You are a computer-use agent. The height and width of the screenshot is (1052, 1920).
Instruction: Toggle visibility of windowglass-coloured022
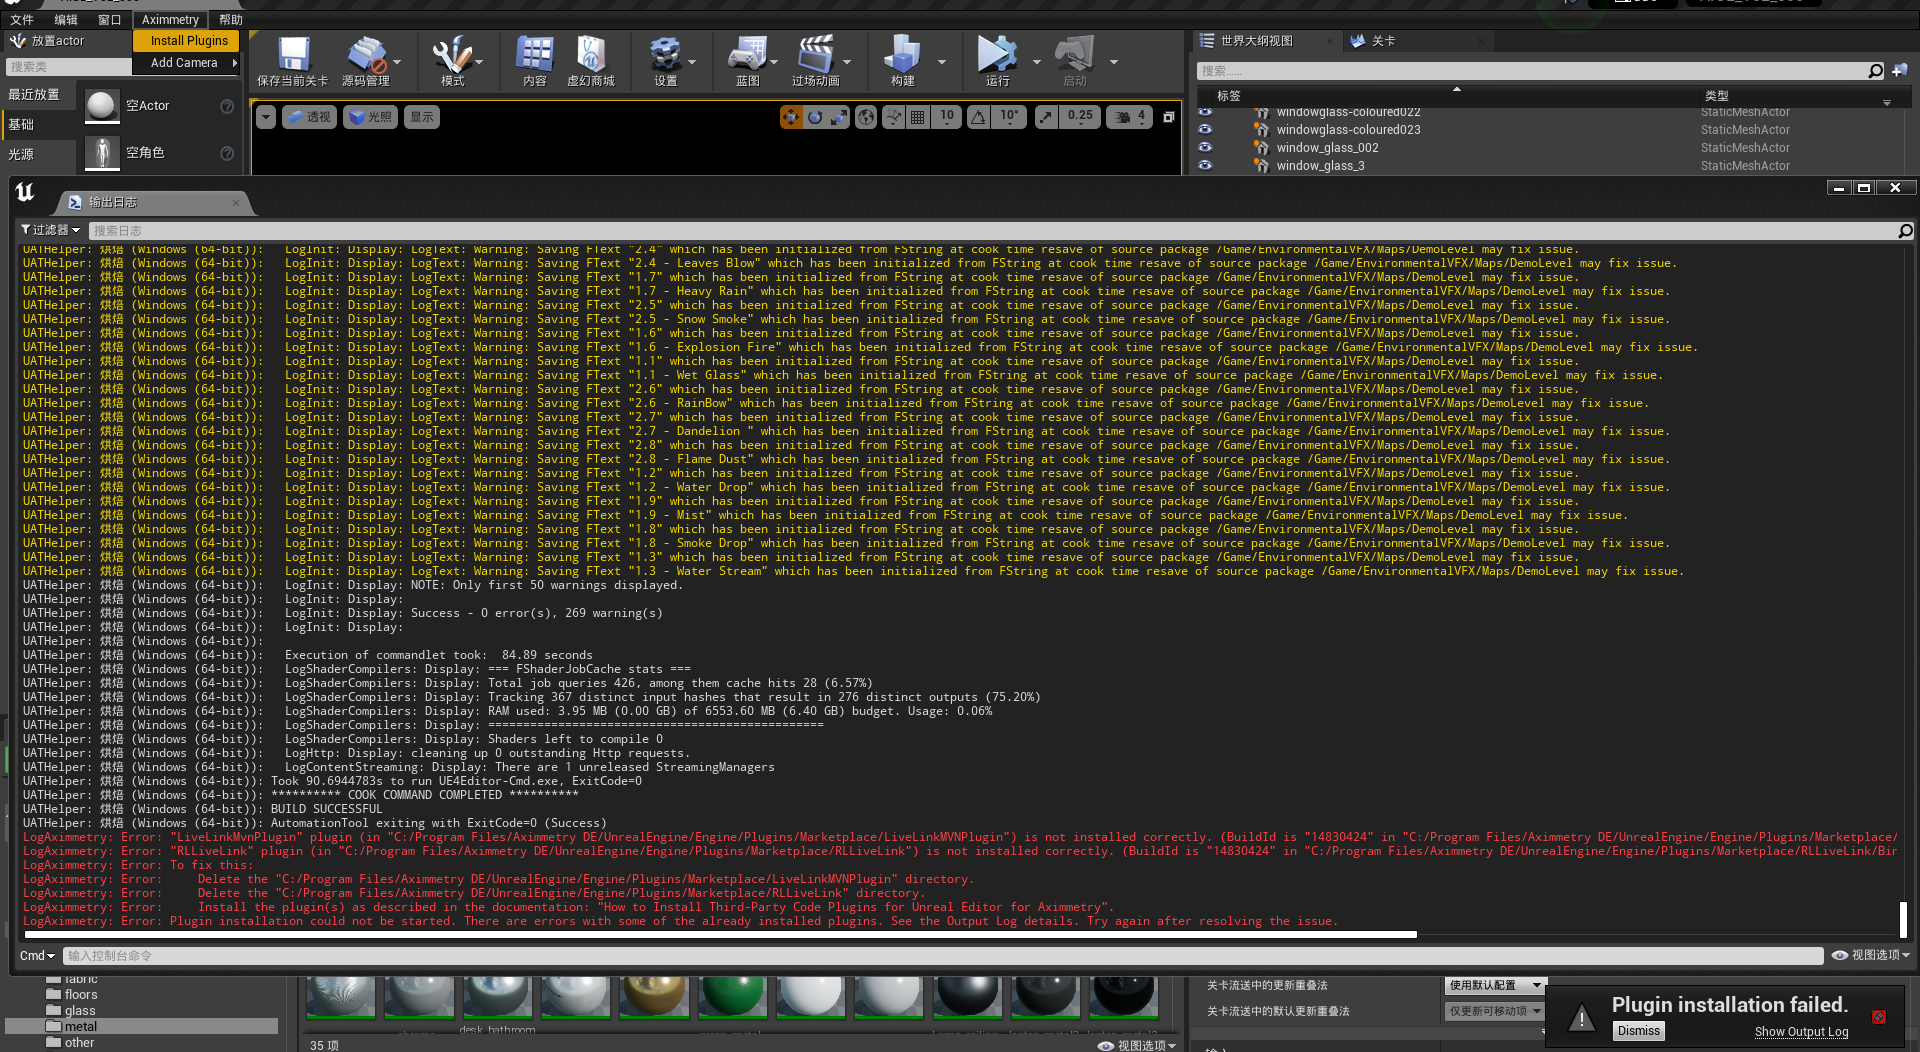(x=1205, y=112)
